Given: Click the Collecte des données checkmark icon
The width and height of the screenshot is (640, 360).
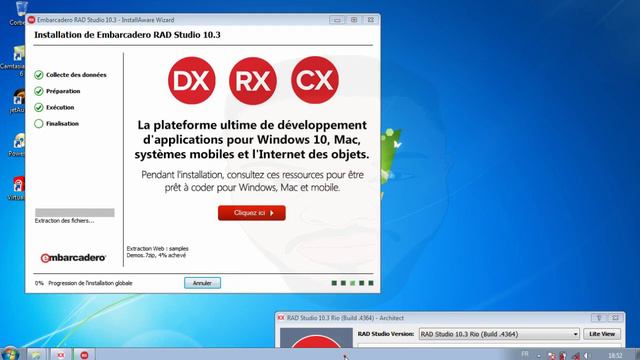Looking at the screenshot, I should [x=39, y=75].
